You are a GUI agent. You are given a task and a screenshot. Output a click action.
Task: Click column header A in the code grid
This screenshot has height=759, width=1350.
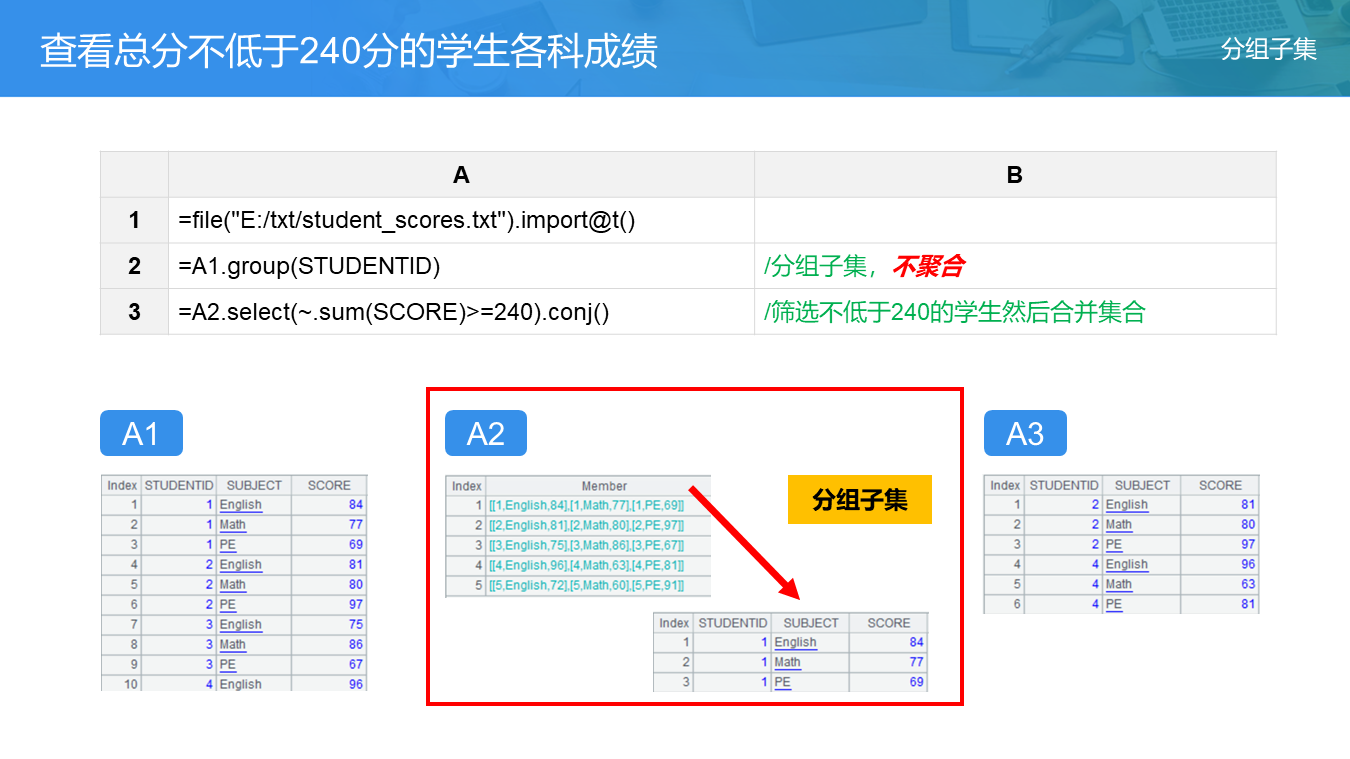coord(460,175)
